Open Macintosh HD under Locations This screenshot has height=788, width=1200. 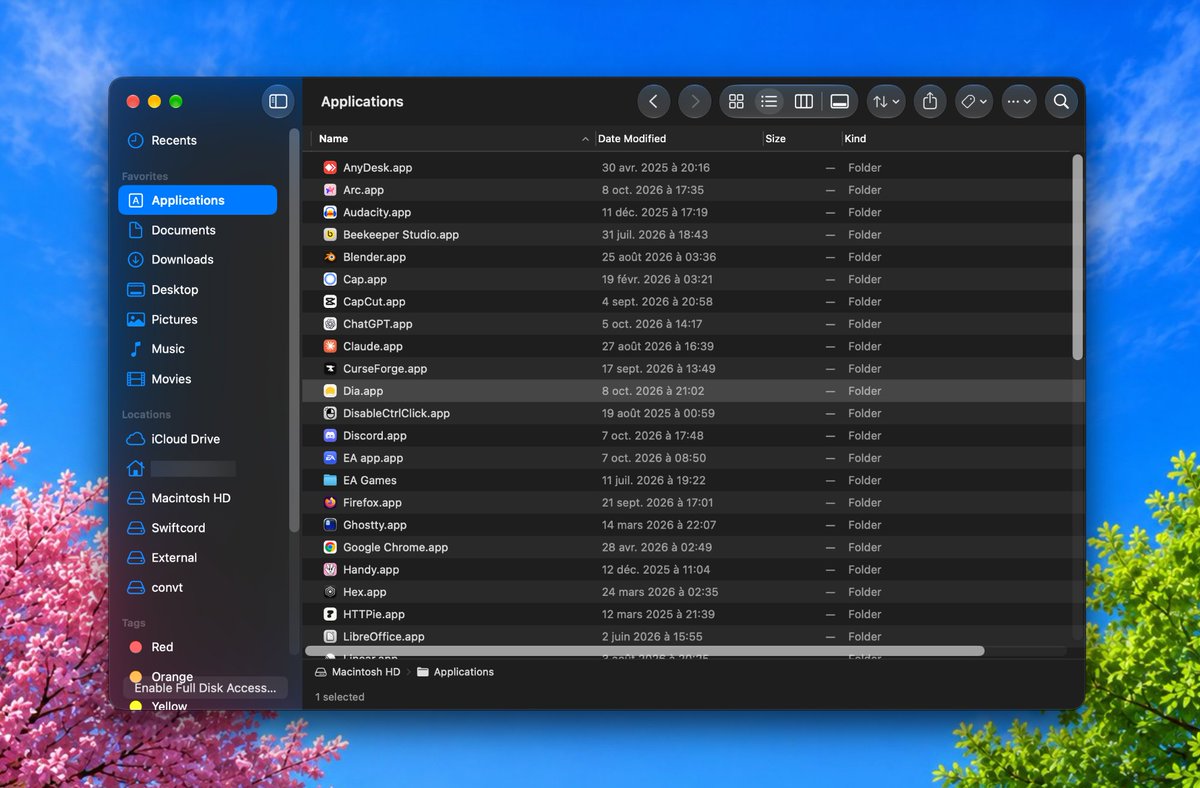(x=197, y=498)
